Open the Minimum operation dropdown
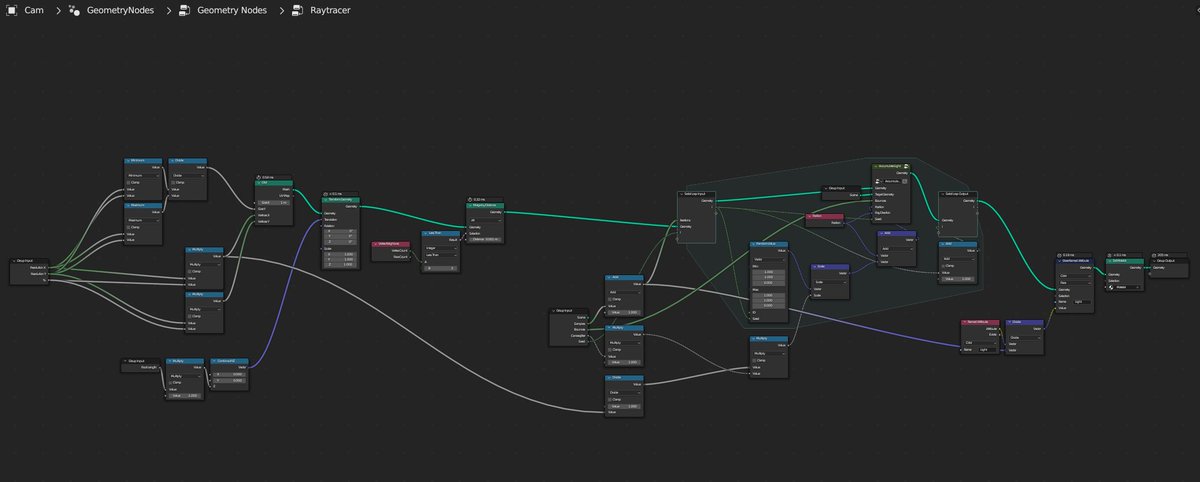This screenshot has width=1200, height=482. (x=143, y=175)
